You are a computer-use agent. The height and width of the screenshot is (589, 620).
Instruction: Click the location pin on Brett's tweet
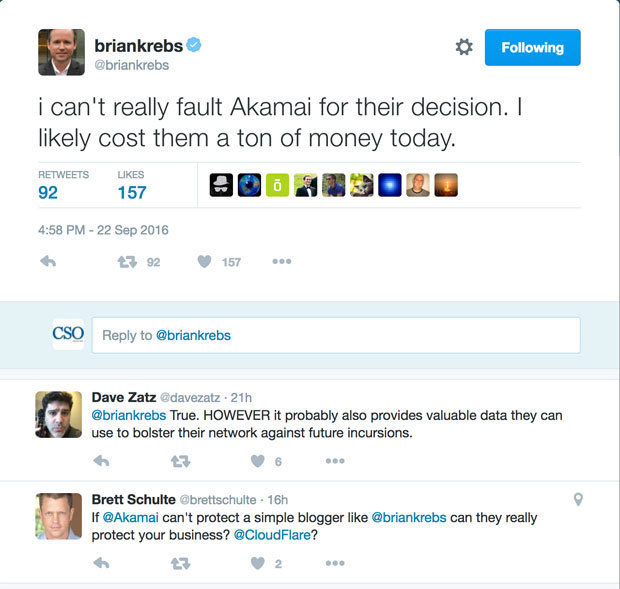[577, 500]
